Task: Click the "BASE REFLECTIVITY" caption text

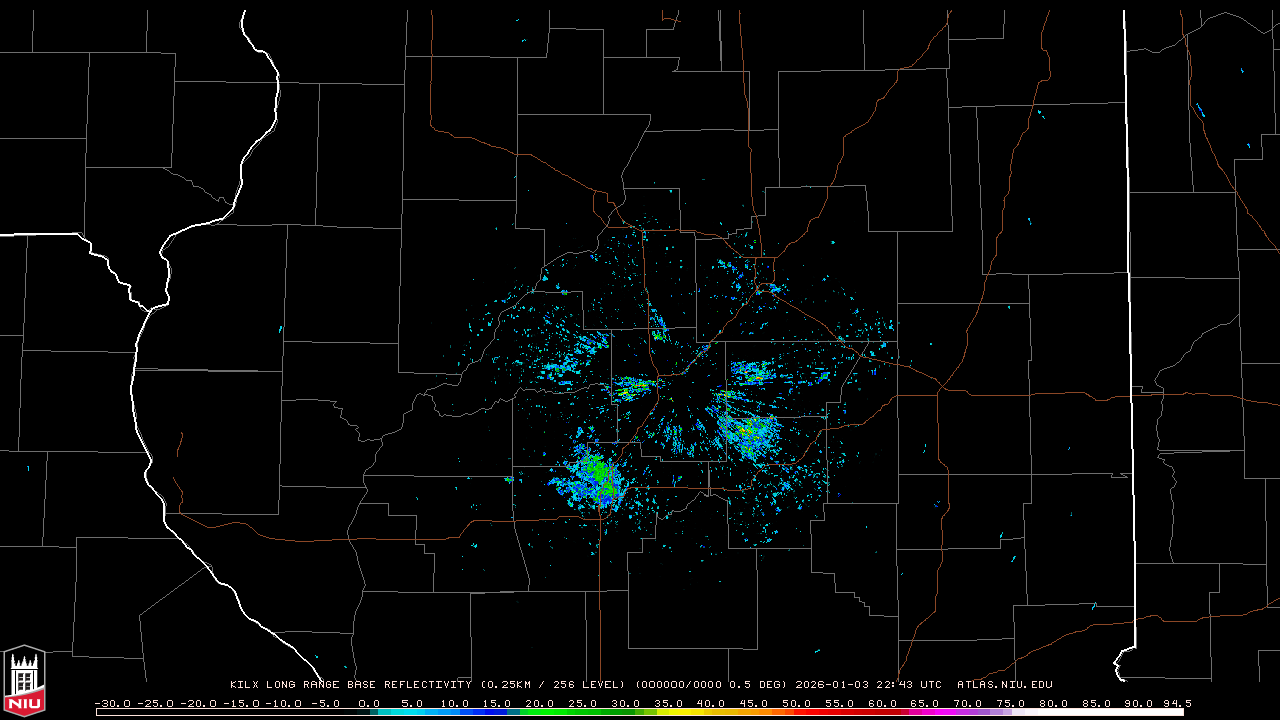Action: coord(409,685)
